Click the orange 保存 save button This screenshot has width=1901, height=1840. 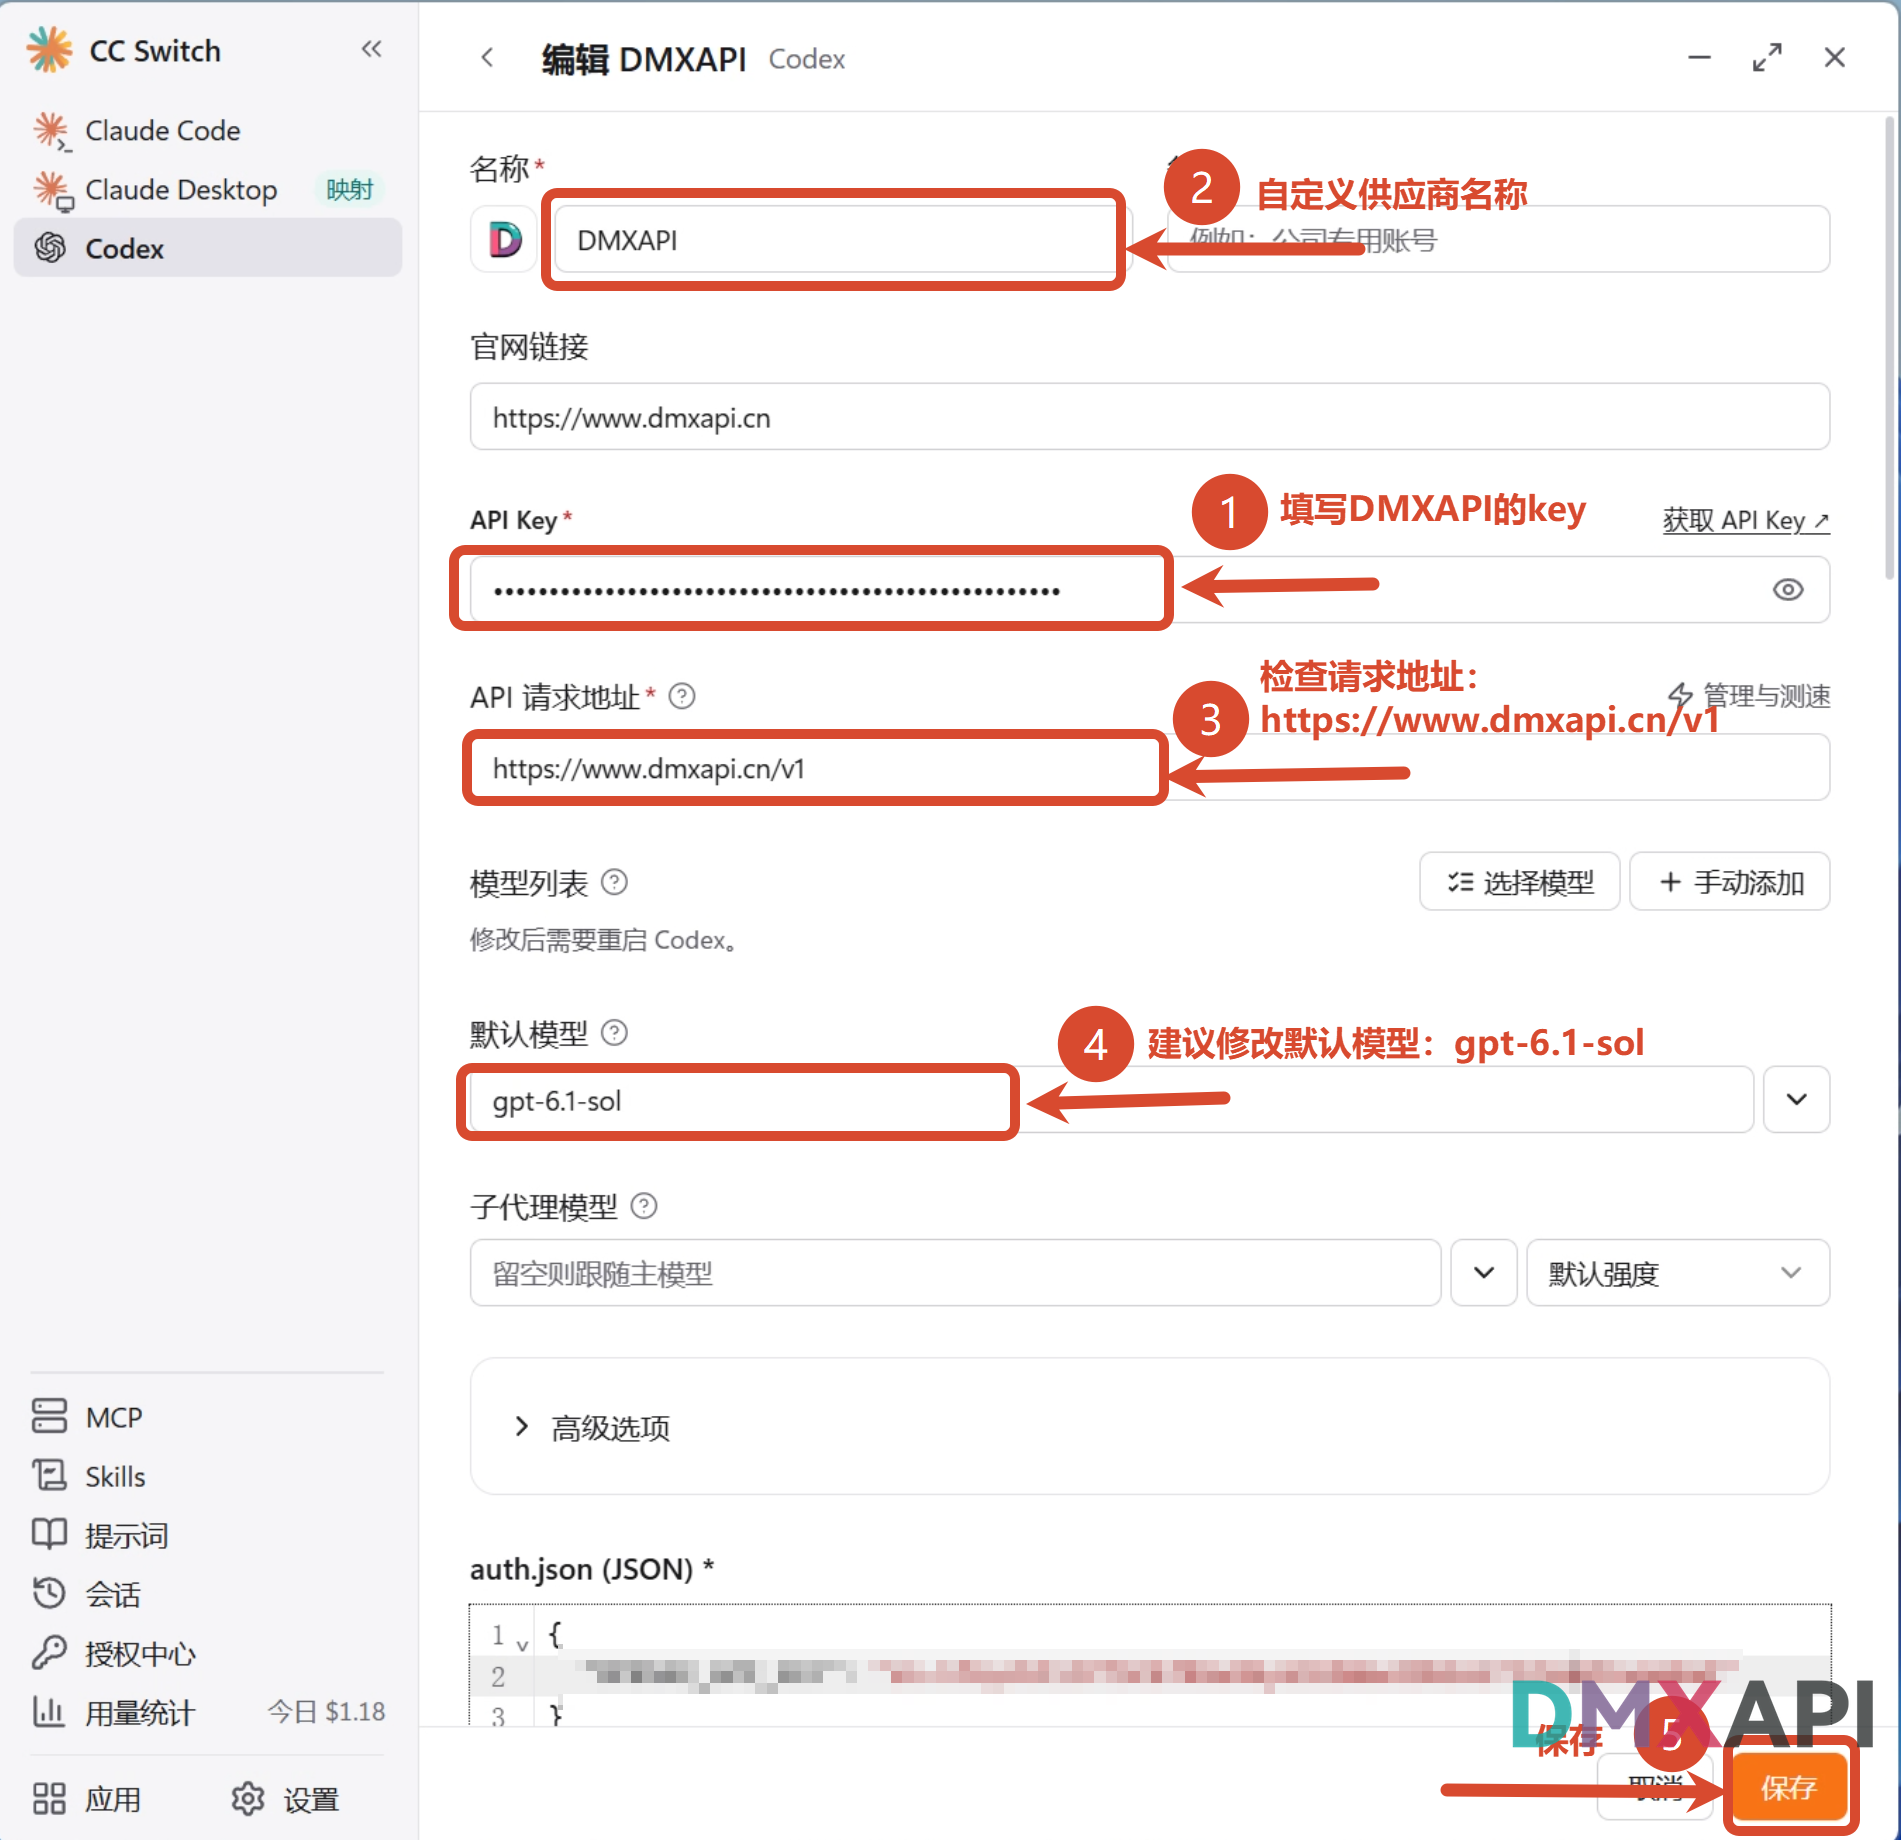[x=1789, y=1787]
